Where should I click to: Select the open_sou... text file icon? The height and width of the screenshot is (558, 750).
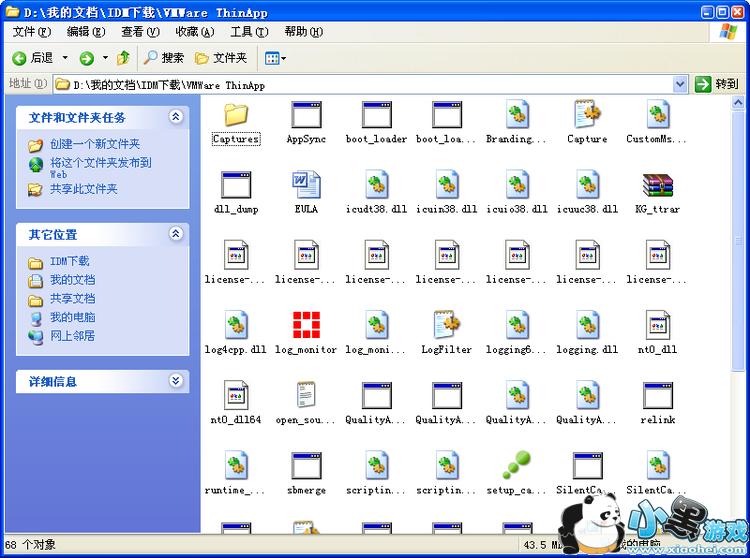click(306, 395)
